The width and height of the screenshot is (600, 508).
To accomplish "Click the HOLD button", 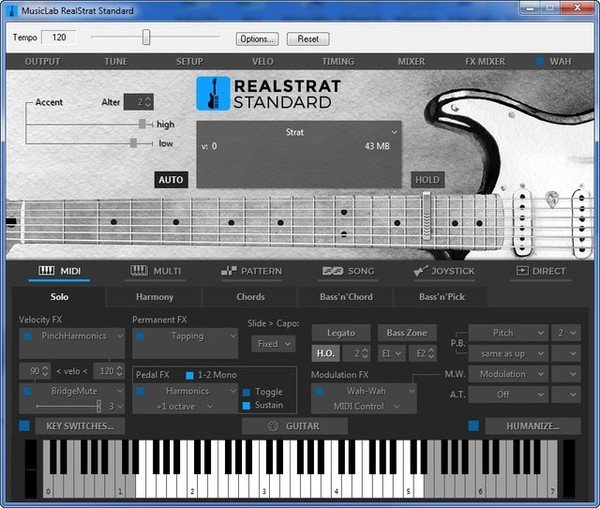I will (427, 179).
